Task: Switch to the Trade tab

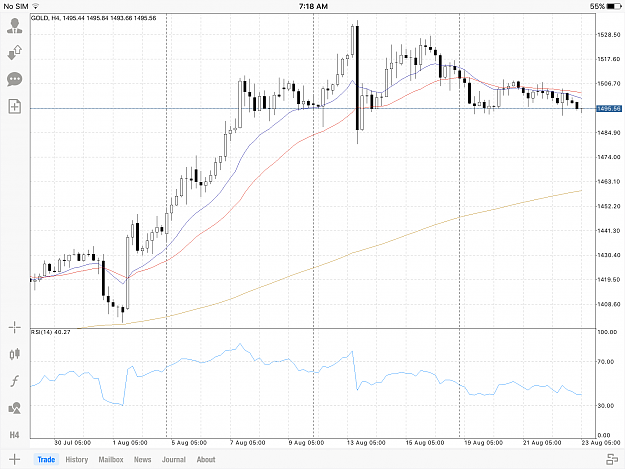Action: (x=46, y=459)
